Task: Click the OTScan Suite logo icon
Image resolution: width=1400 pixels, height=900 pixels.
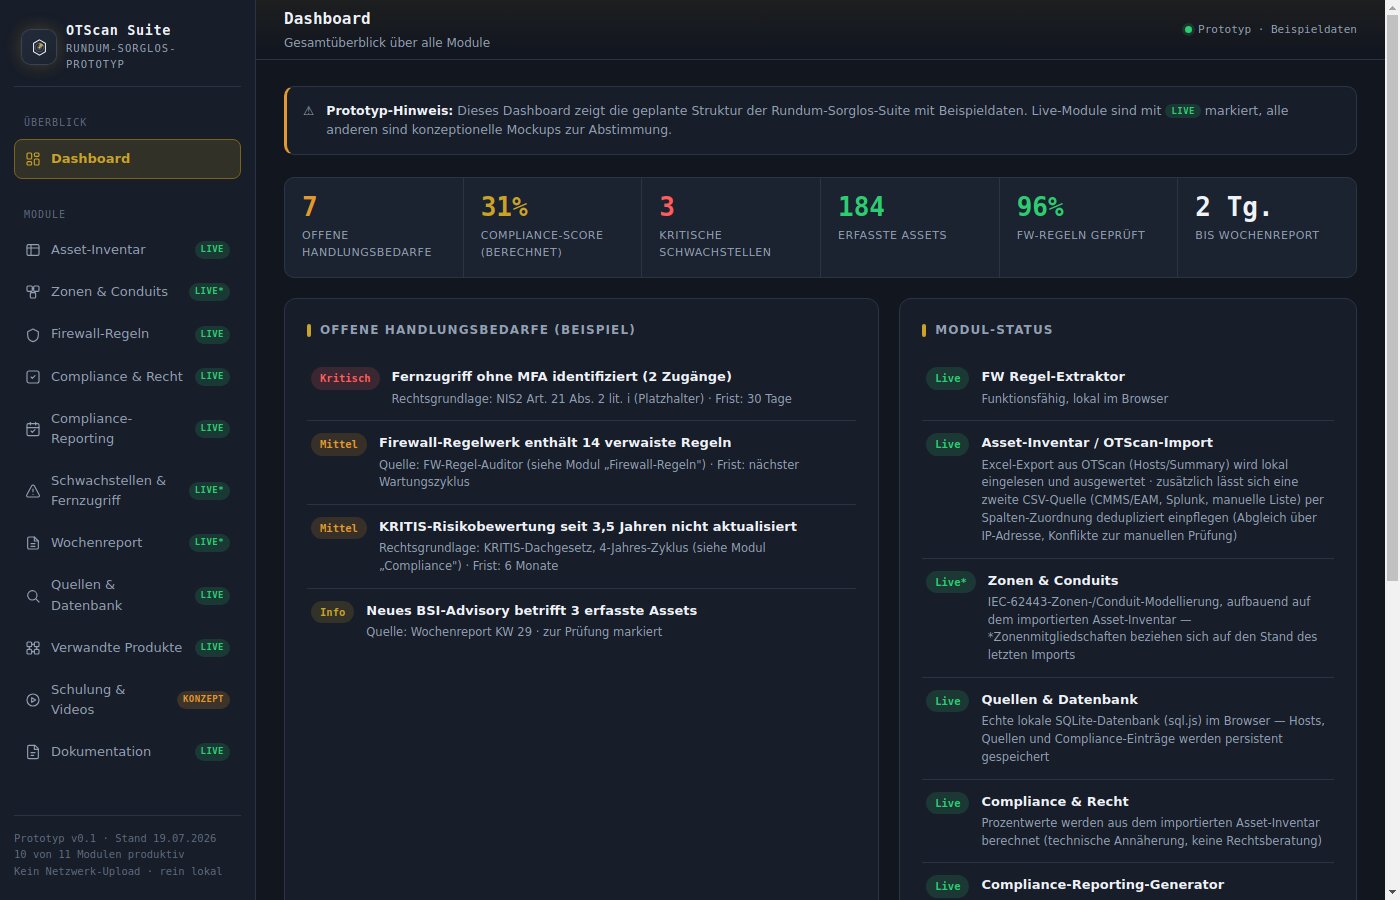Action: [39, 47]
